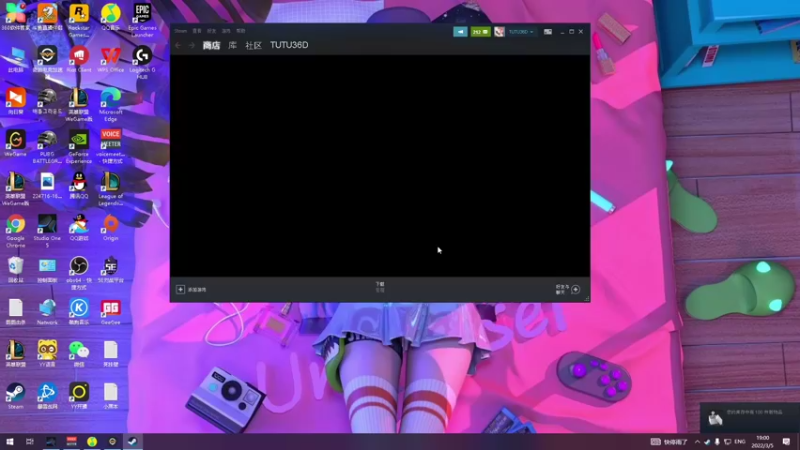Open the Rockstar Games launcher desktop icon
The width and height of the screenshot is (800, 450).
(x=79, y=21)
